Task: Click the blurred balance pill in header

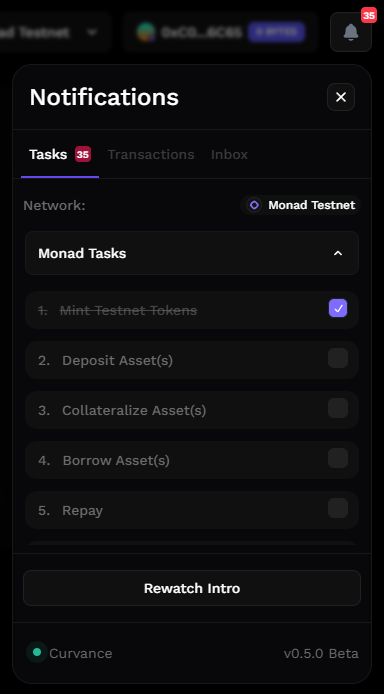Action: coord(276,32)
